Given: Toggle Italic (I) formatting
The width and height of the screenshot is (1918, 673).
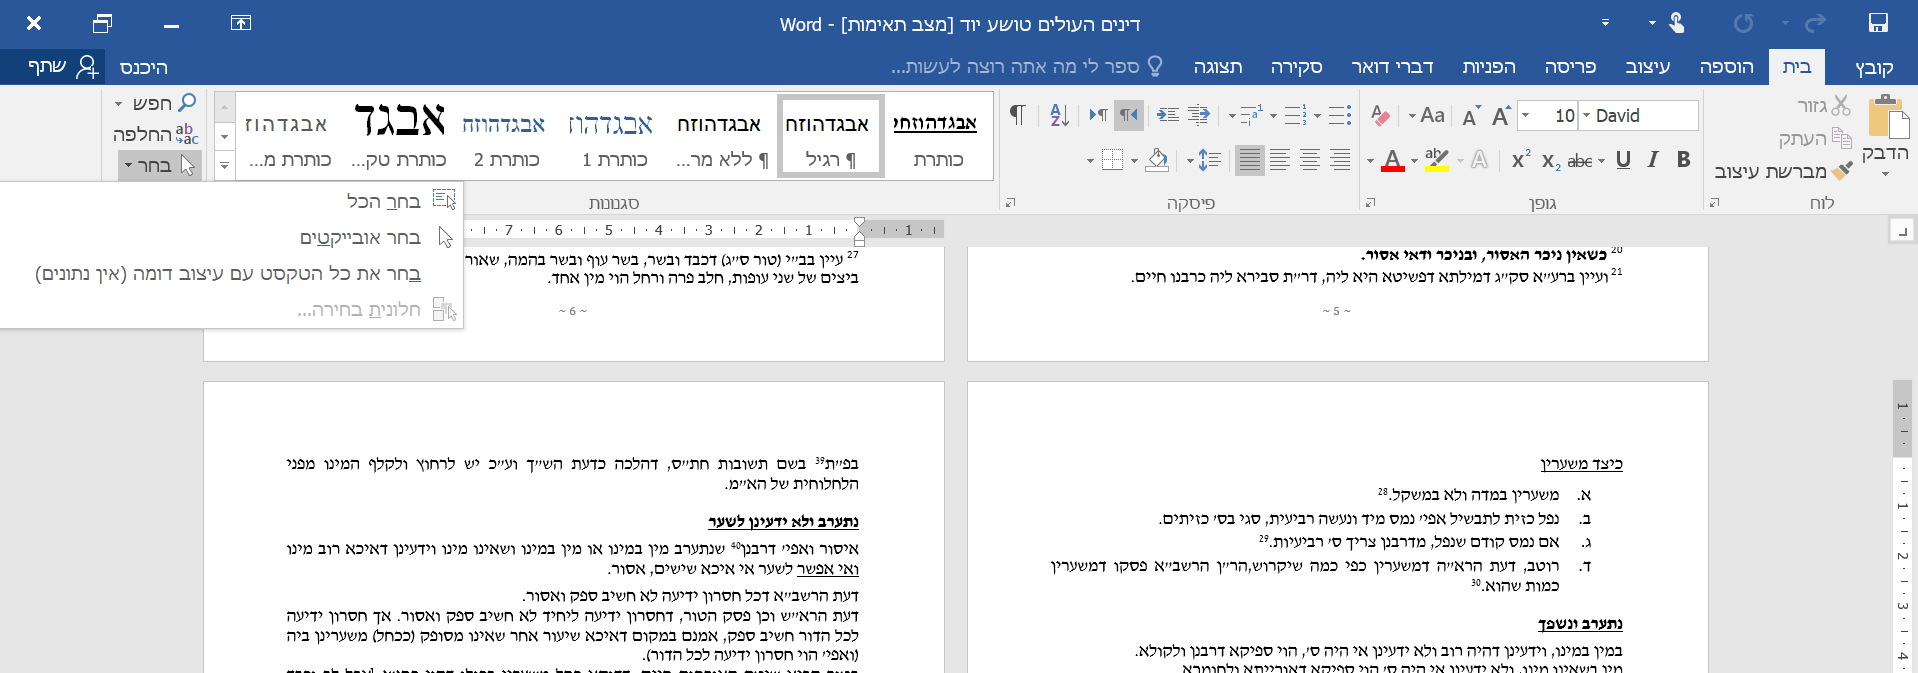Looking at the screenshot, I should (x=1653, y=160).
